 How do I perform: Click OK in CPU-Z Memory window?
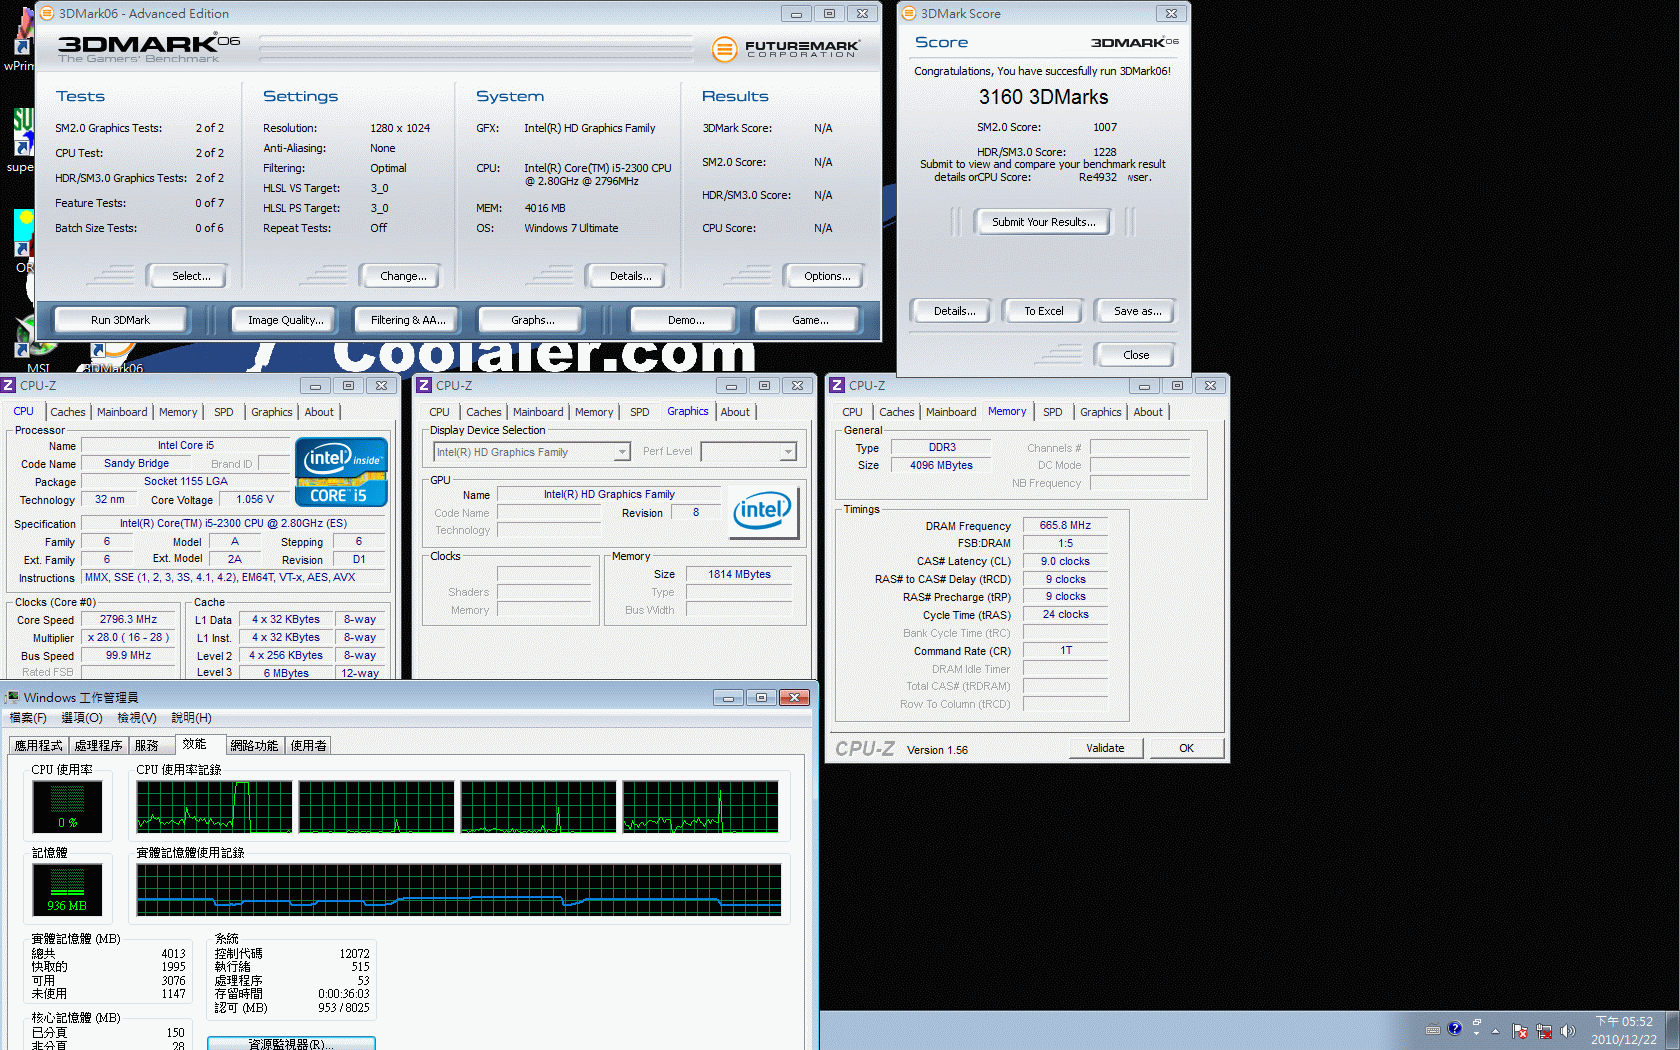[1186, 748]
